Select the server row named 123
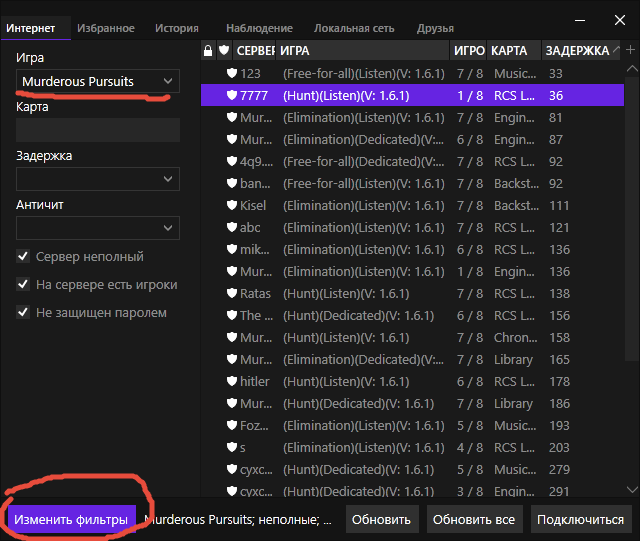Screen dimensions: 640x541 pyautogui.click(x=412, y=73)
